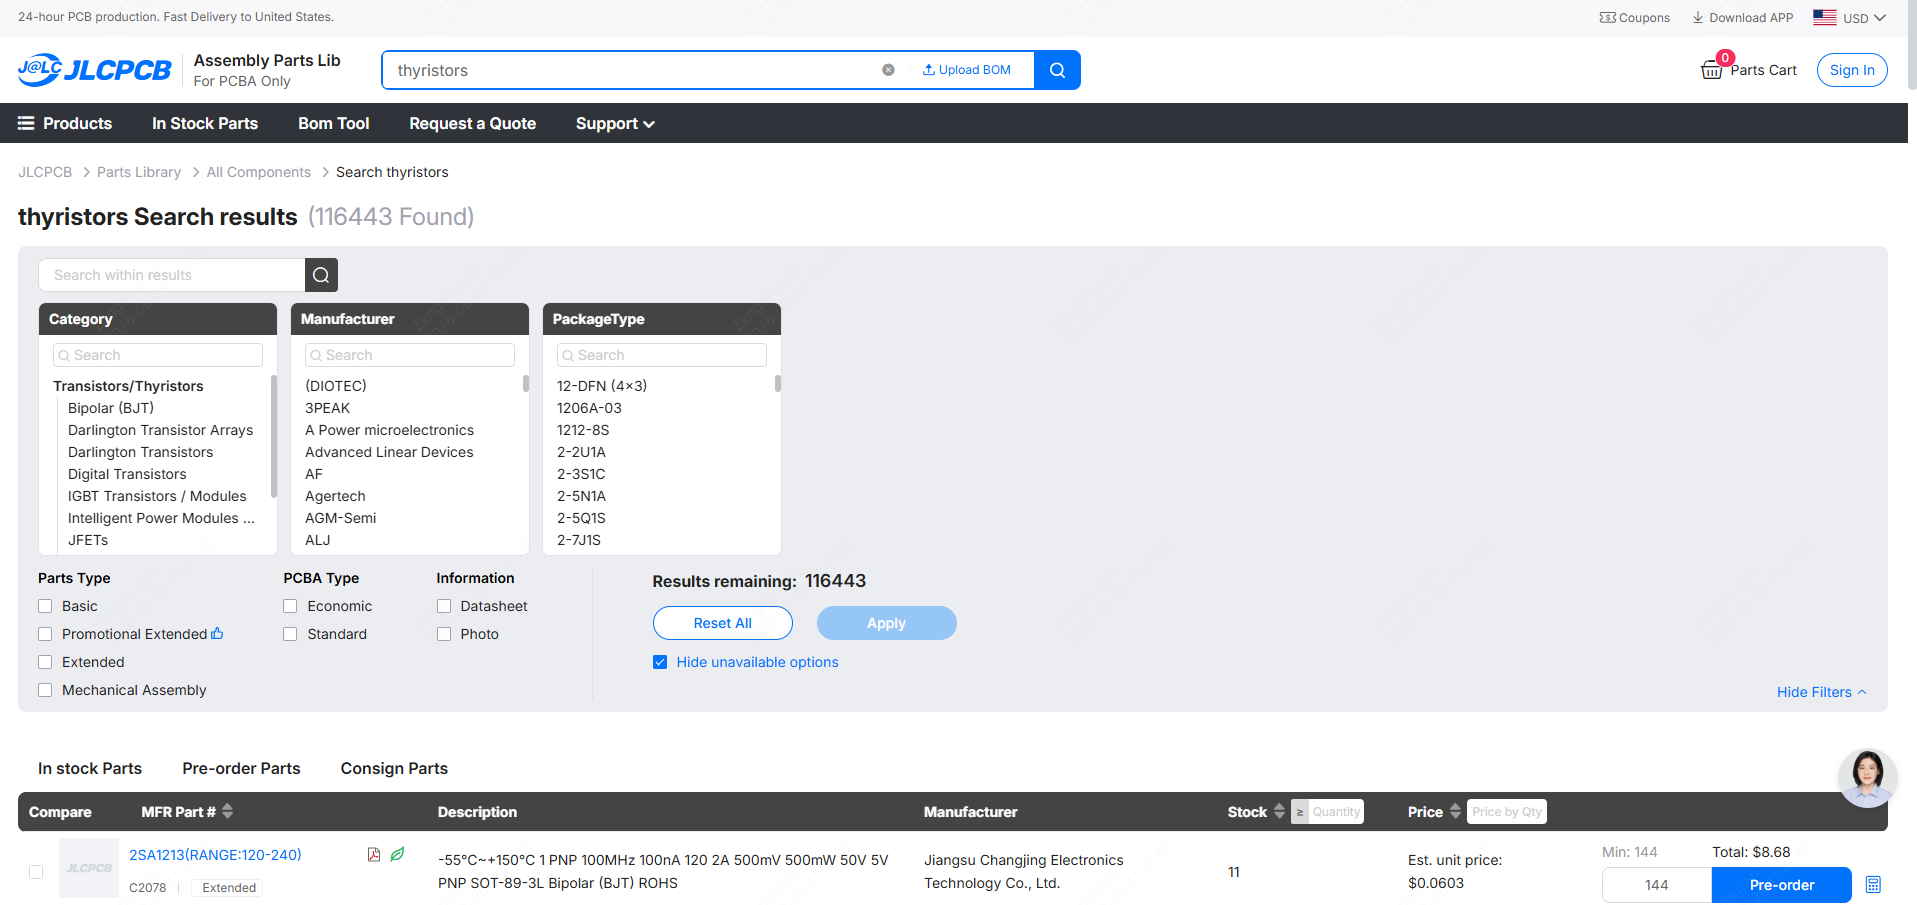Viewport: 1917px width, 905px height.
Task: Submit search with the blue magnifier button
Action: tap(1057, 70)
